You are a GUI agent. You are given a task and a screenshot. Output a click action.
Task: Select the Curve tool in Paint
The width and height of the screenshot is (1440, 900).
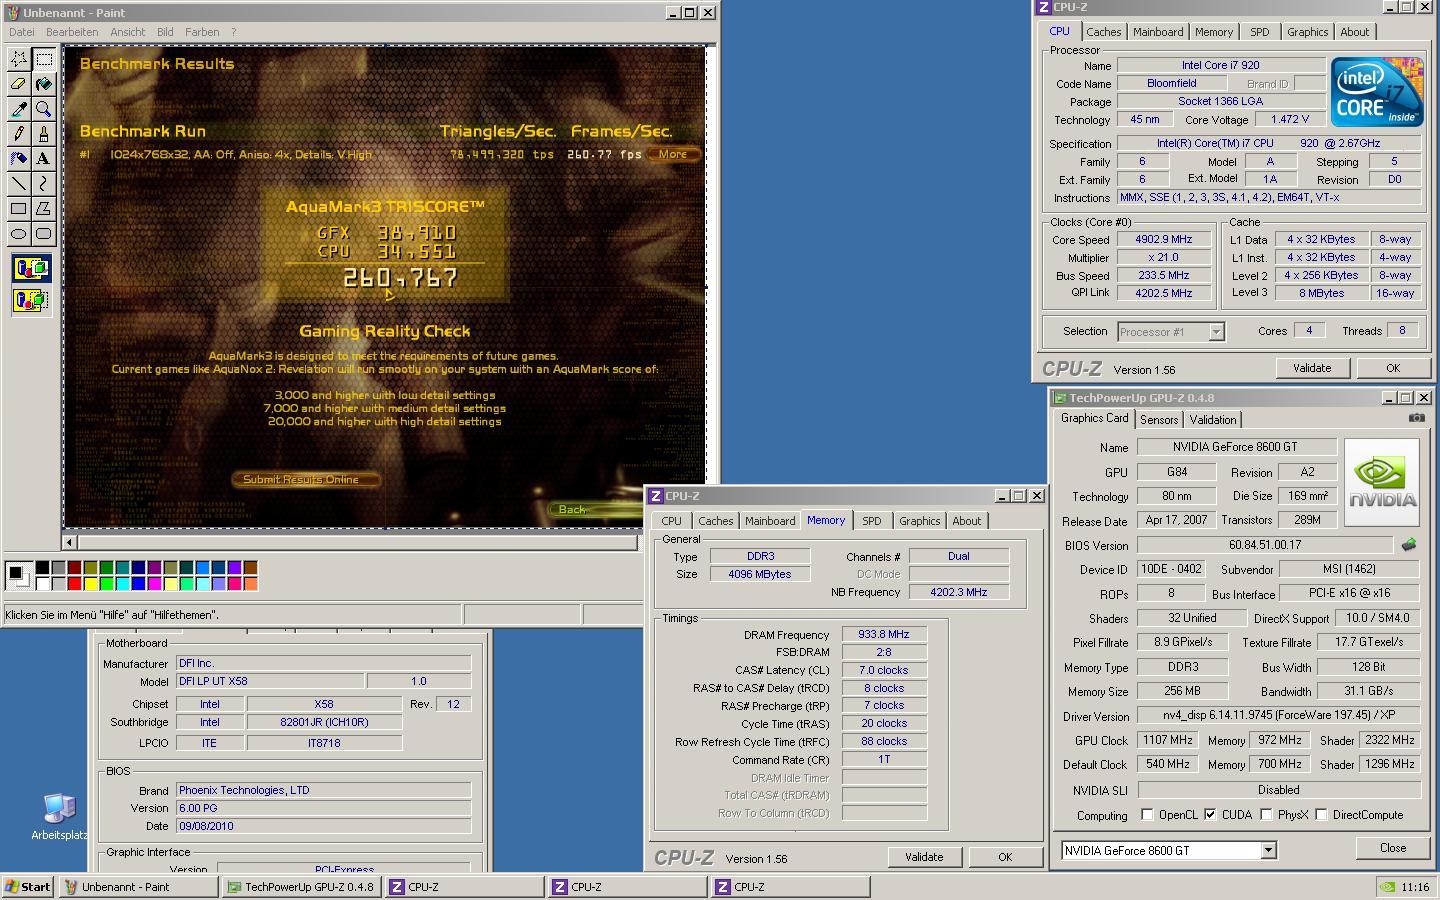tap(43, 183)
